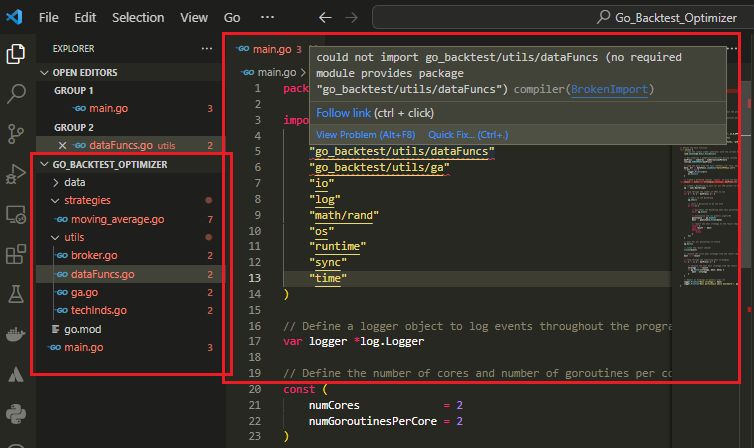This screenshot has width=754, height=448.
Task: Open Explorer panel more actions ellipsis
Action: click(x=207, y=49)
